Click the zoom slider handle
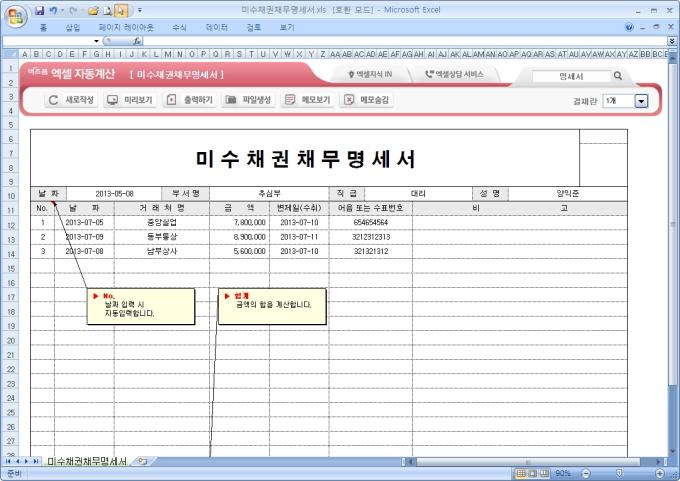 [x=620, y=473]
